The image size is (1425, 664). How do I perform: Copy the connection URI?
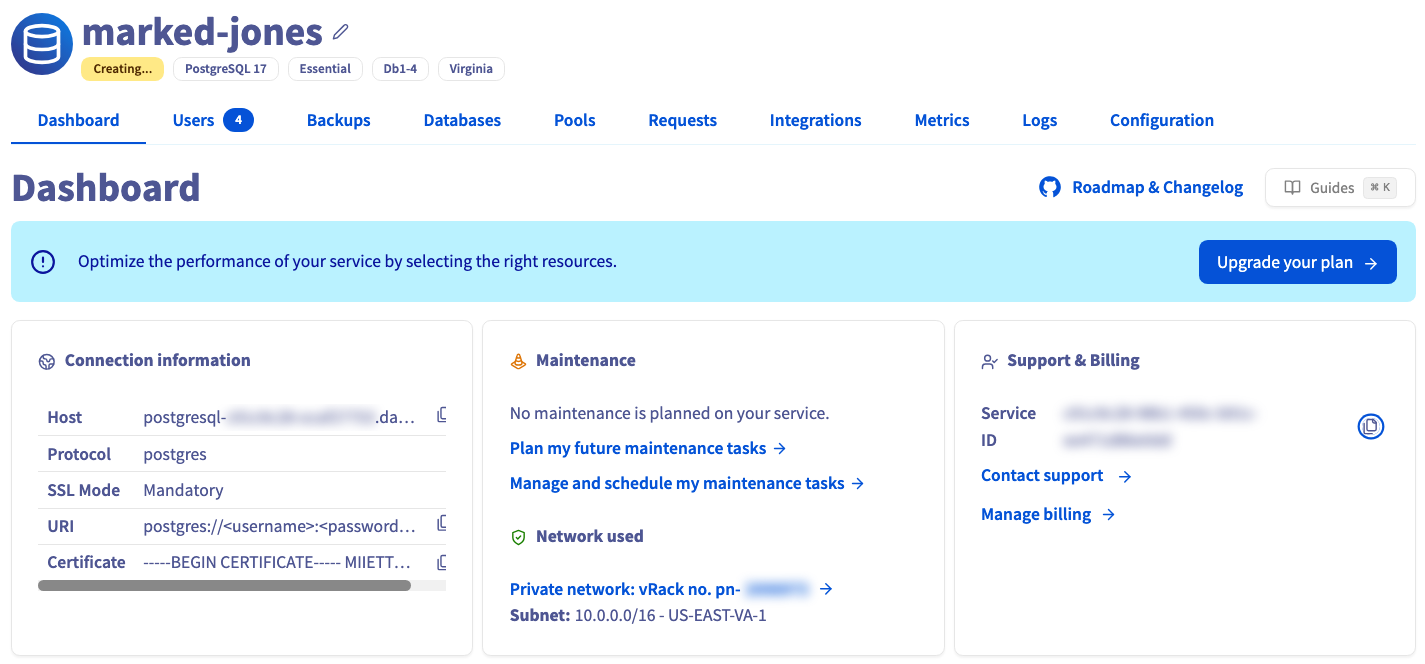coord(441,523)
